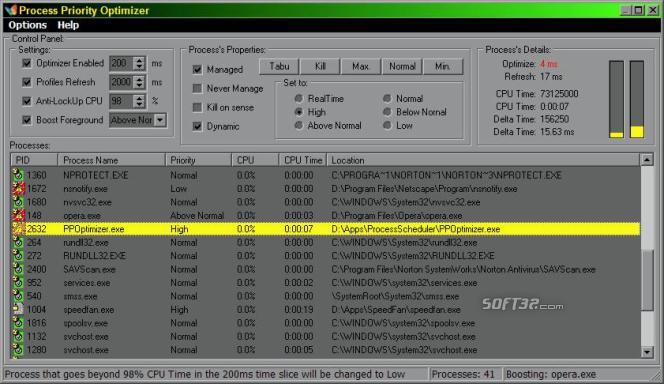The width and height of the screenshot is (664, 384).
Task: Click the process list scrollbar thumb
Action: click(x=647, y=280)
